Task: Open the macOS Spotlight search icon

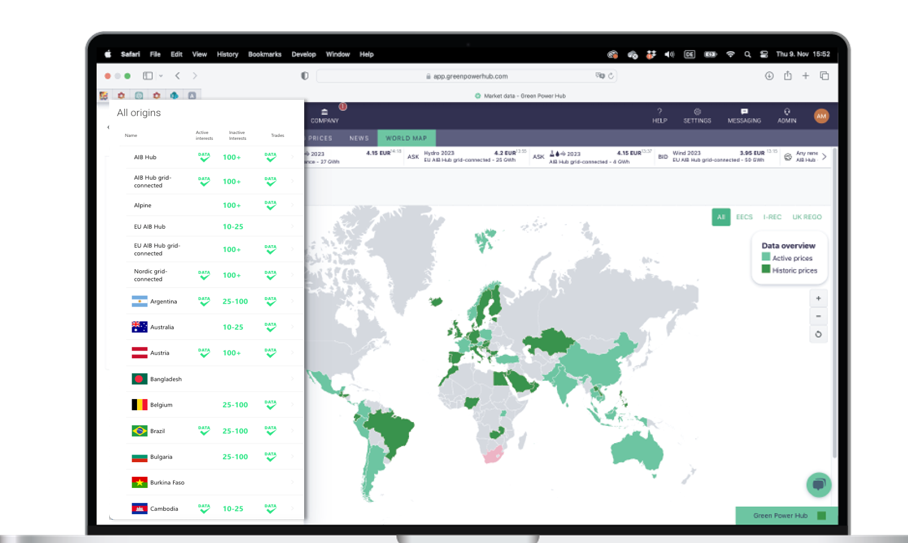Action: [748, 54]
